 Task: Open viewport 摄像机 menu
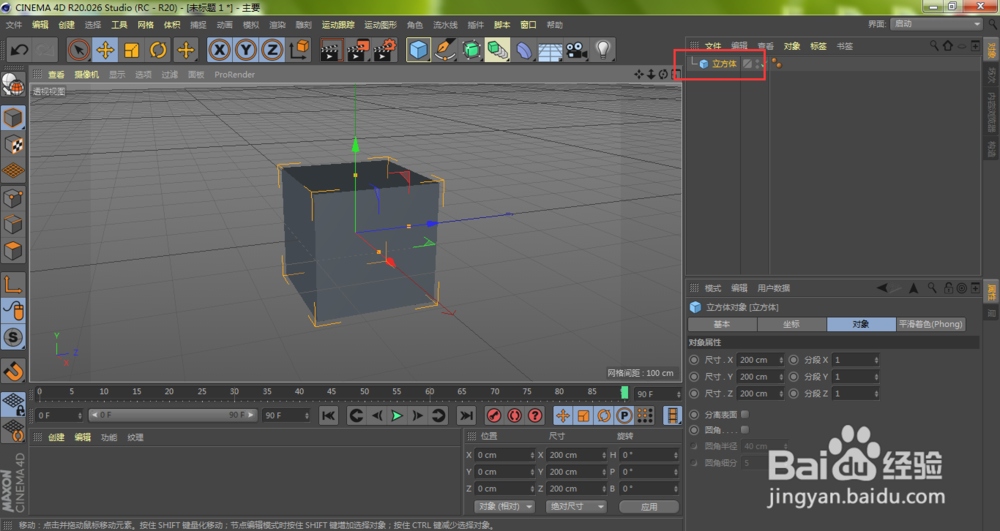pos(86,75)
